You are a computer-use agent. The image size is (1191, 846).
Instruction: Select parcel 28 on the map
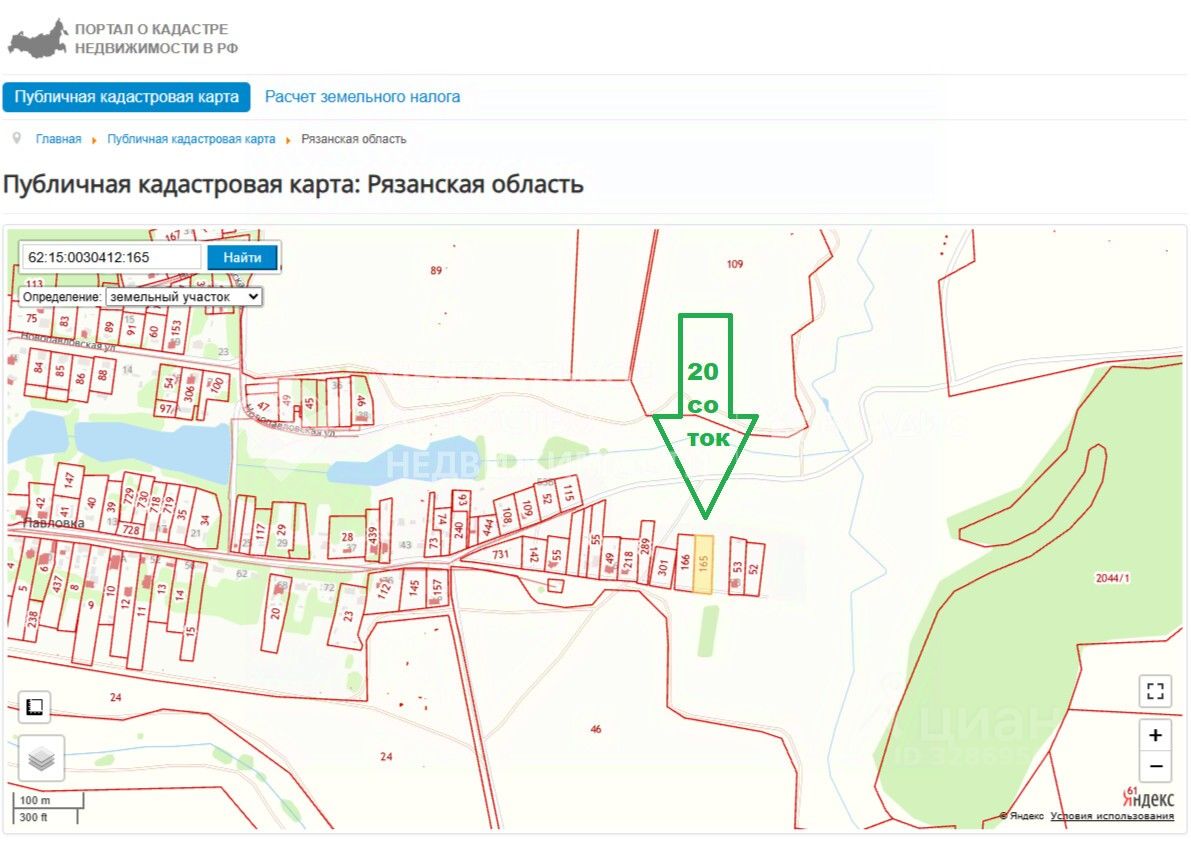[x=347, y=537]
